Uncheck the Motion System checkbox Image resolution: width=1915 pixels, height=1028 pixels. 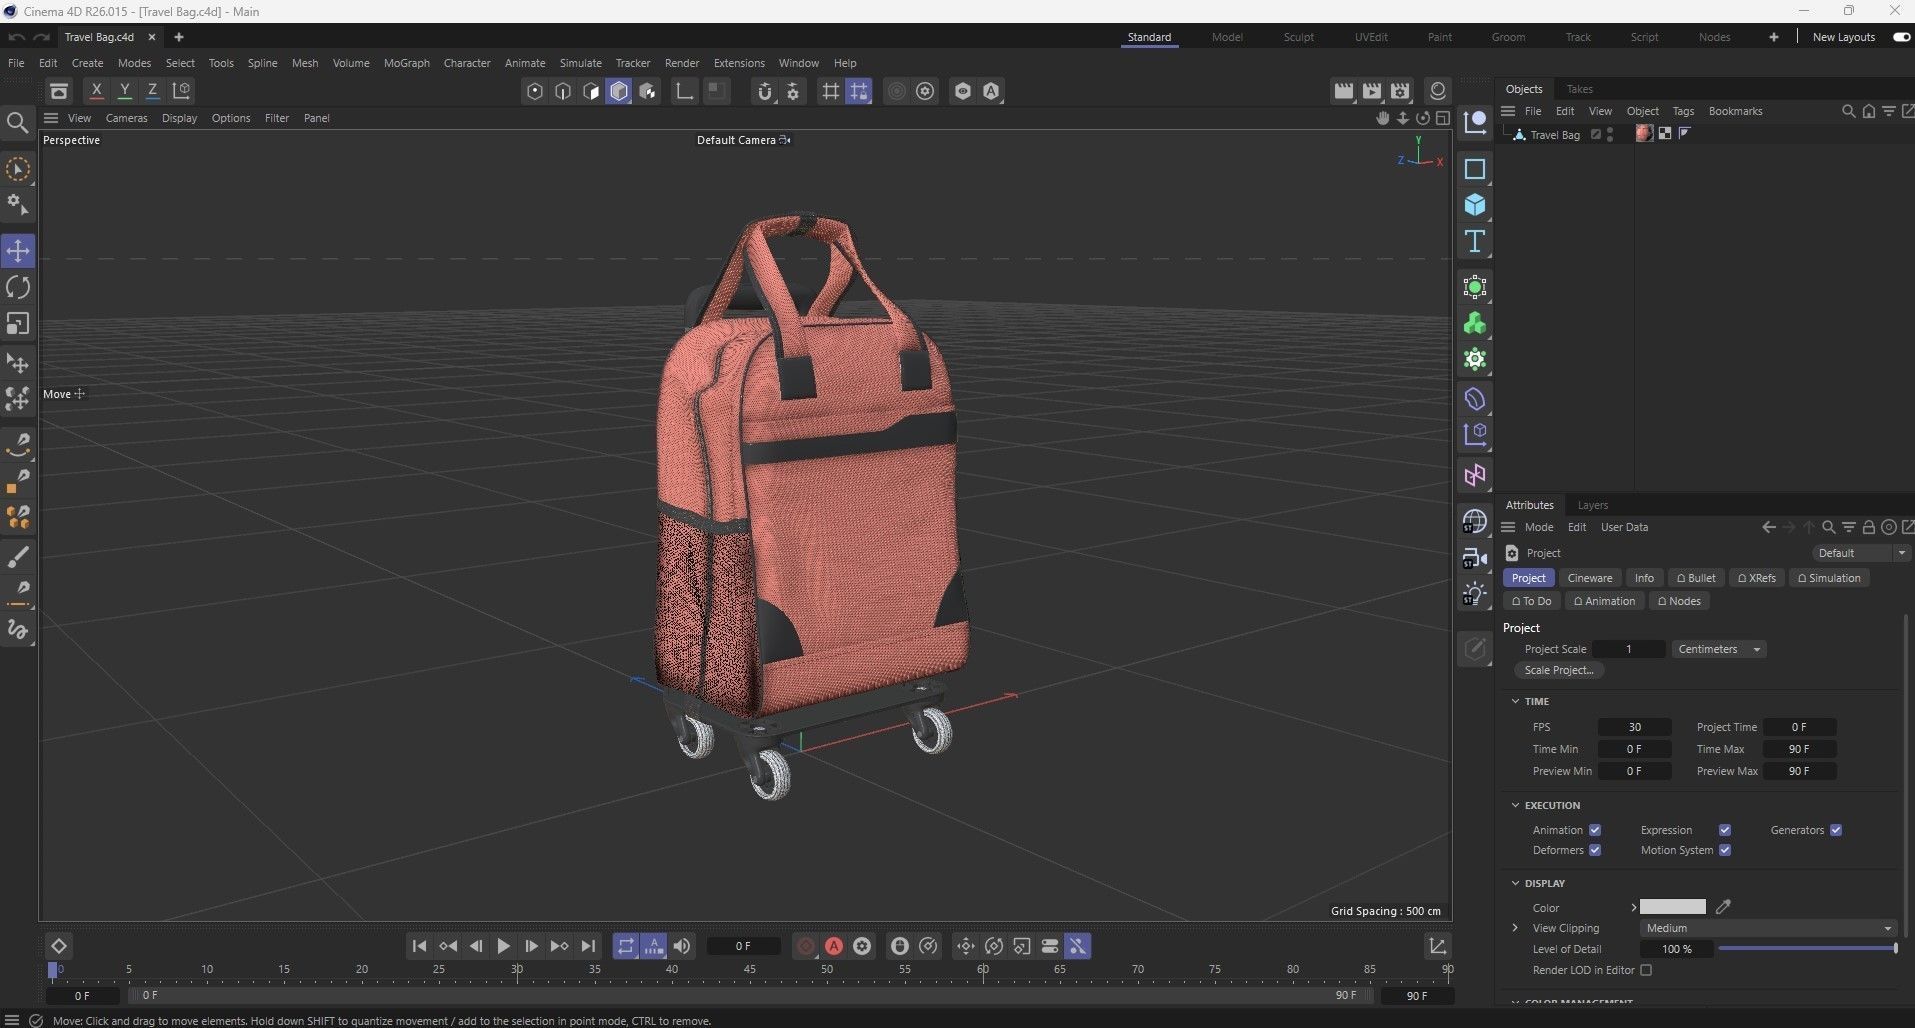pyautogui.click(x=1725, y=850)
